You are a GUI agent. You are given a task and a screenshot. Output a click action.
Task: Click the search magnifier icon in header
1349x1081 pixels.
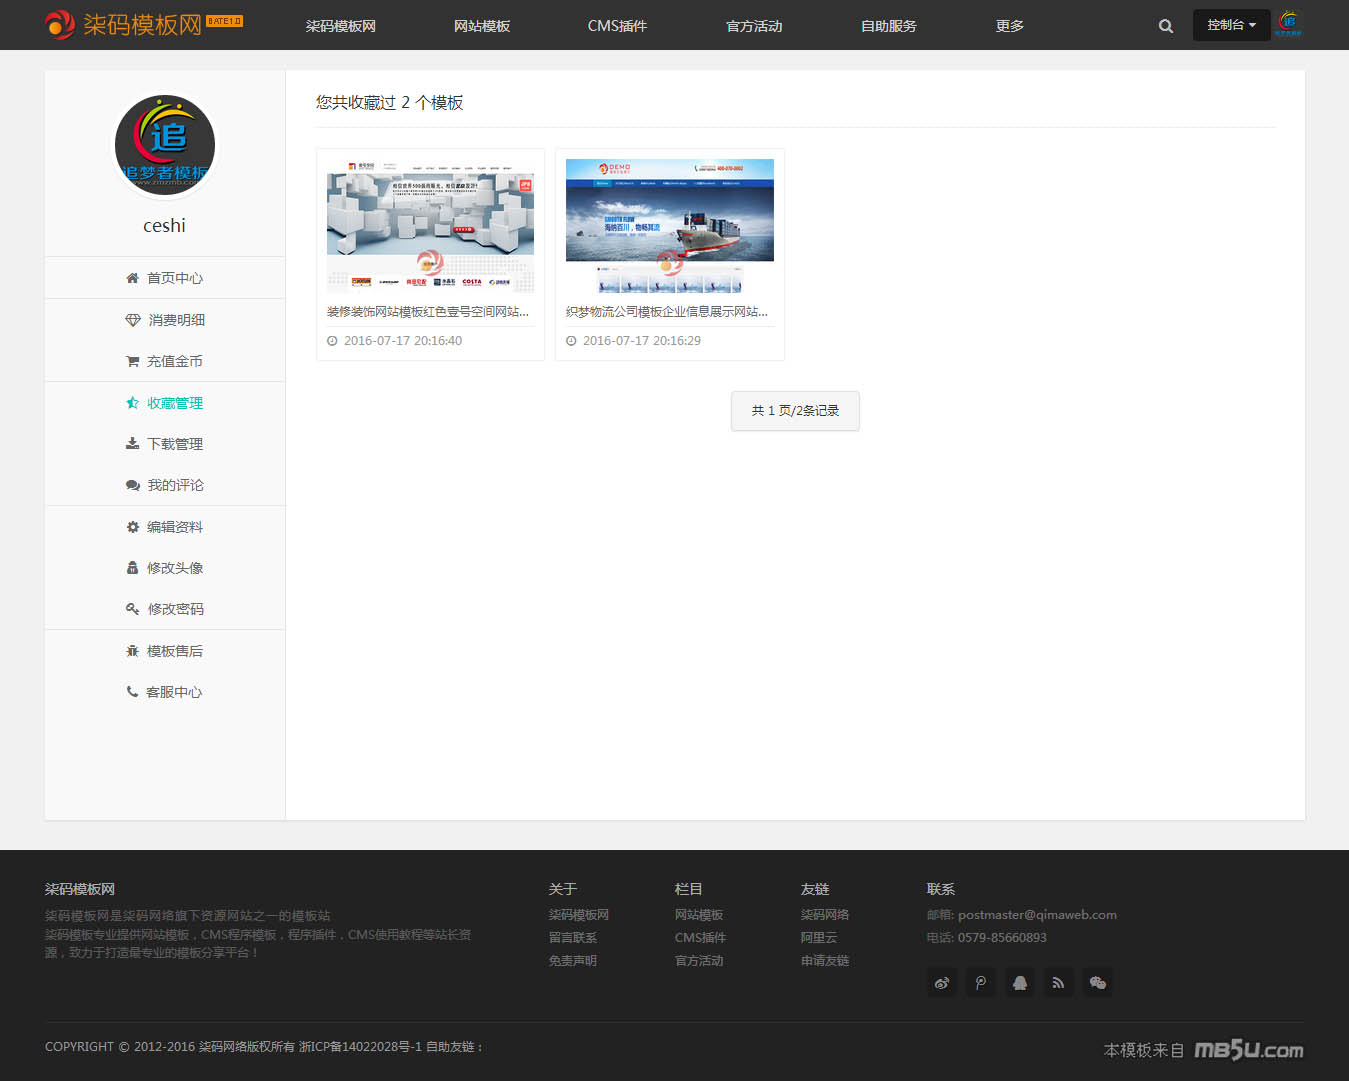1165,26
